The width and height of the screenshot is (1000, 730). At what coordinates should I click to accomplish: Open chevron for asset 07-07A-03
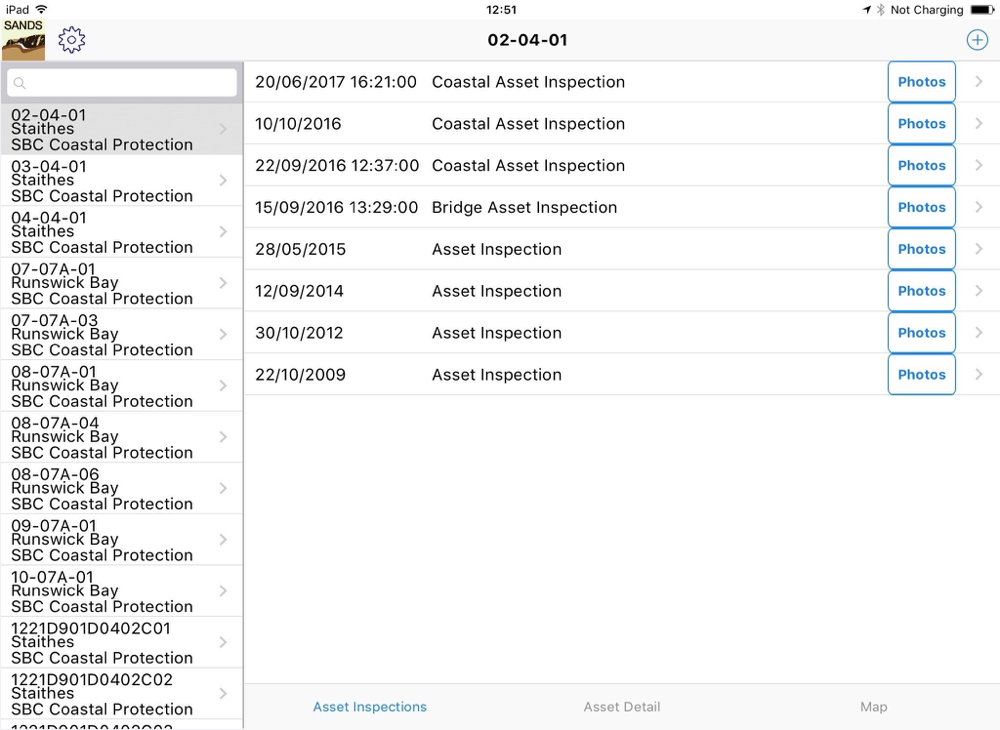click(x=223, y=334)
